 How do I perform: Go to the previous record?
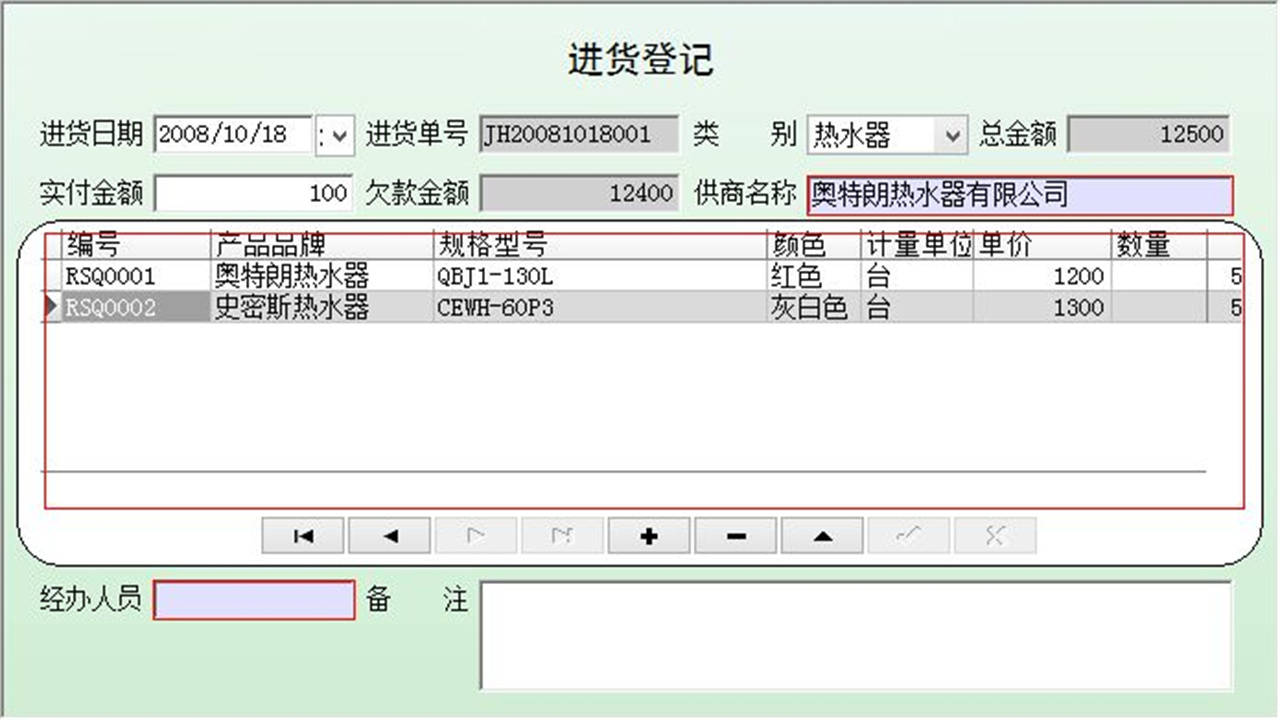389,535
